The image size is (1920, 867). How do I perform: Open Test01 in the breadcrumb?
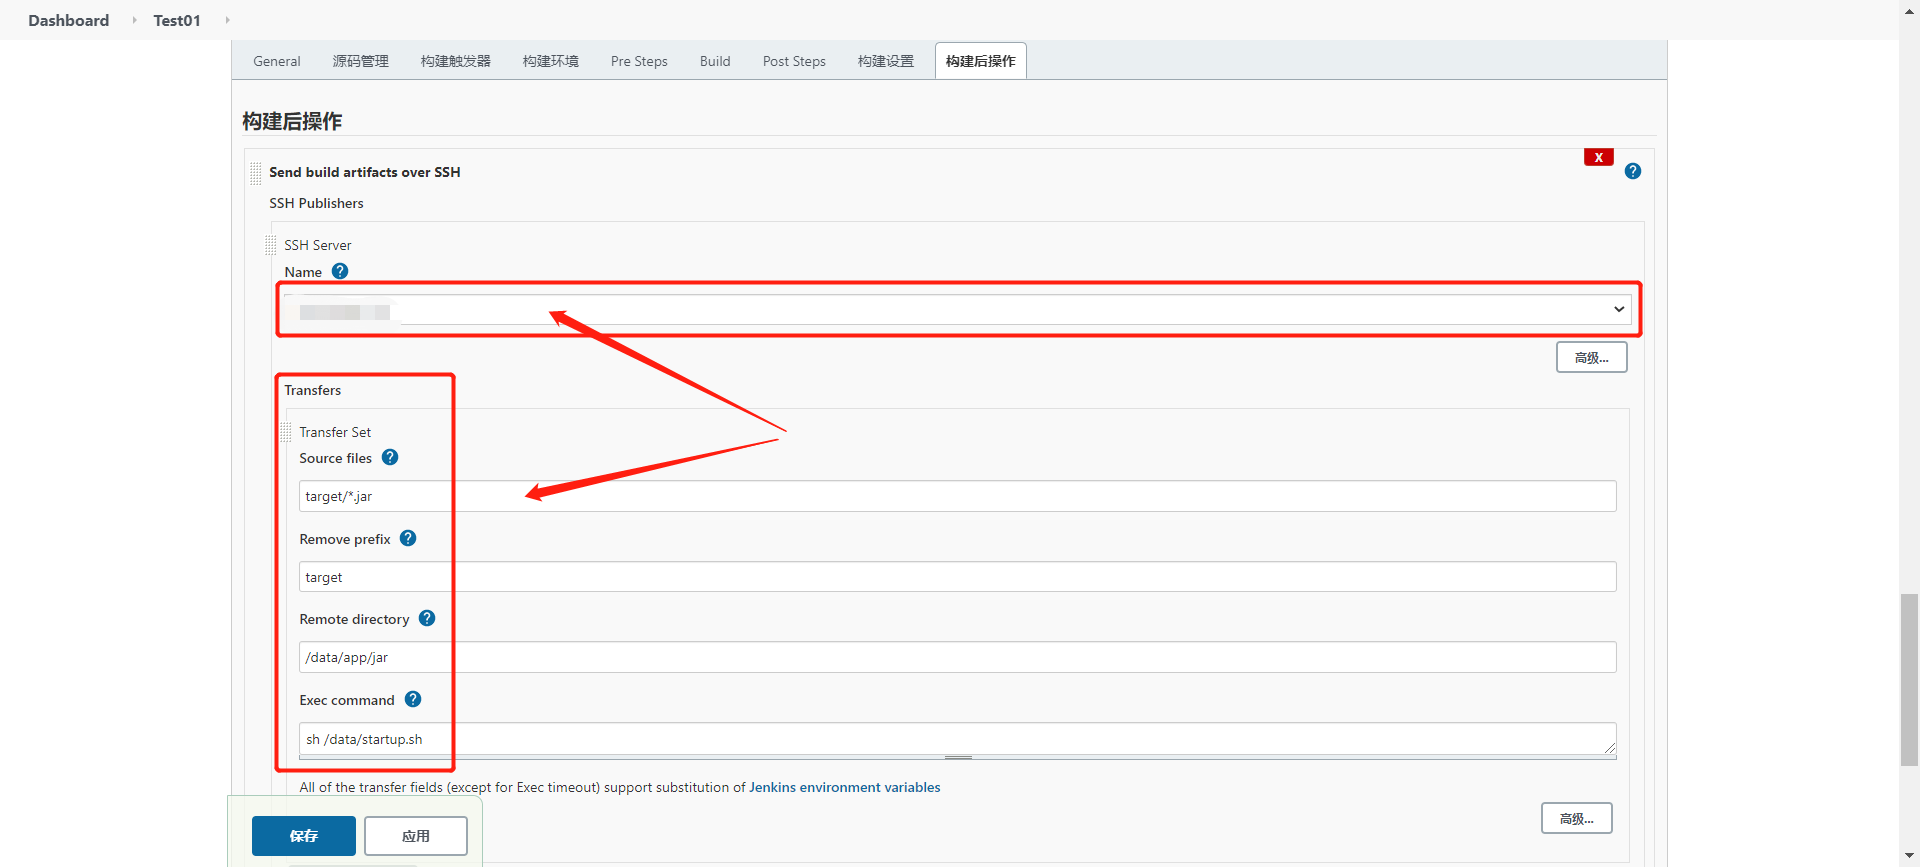177,20
